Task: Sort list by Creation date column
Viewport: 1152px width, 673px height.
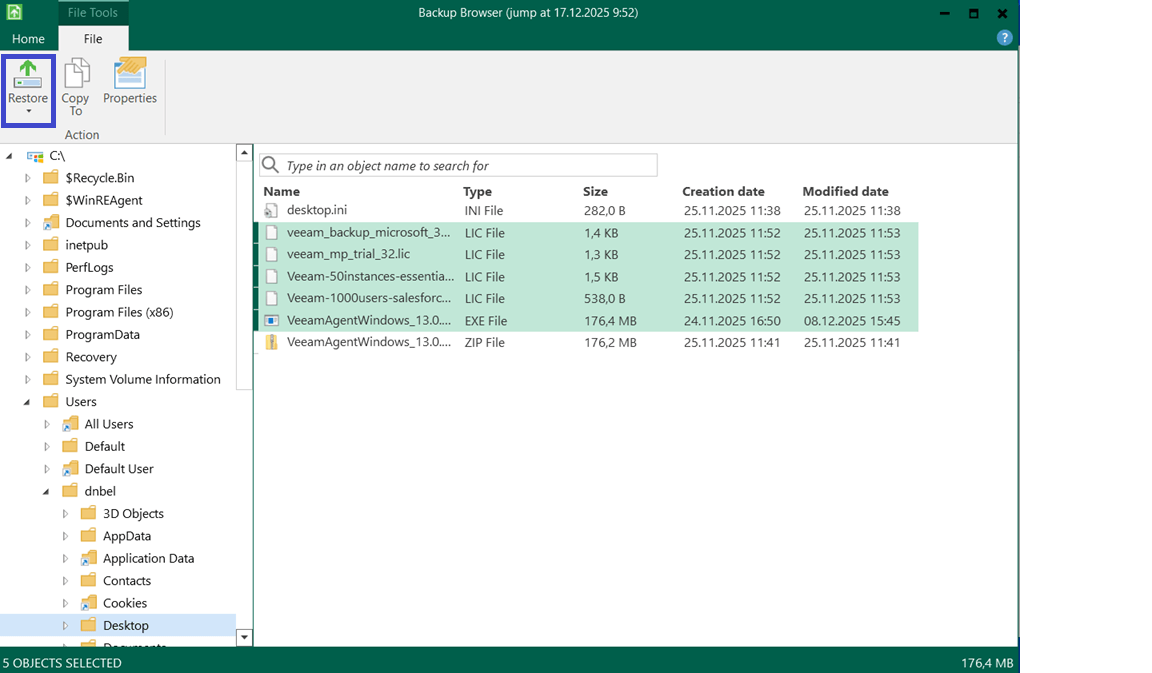Action: click(x=723, y=191)
